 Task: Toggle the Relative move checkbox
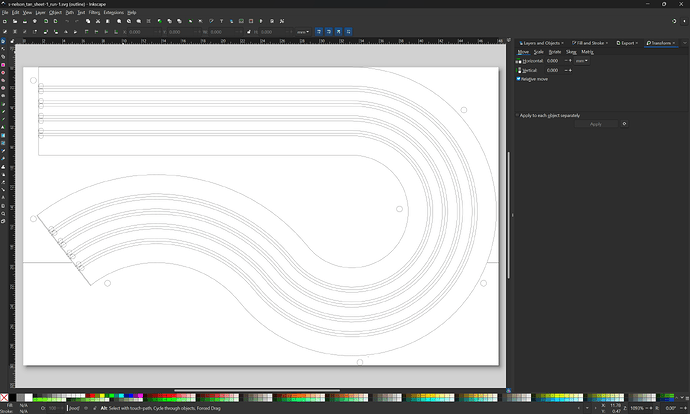(x=519, y=79)
